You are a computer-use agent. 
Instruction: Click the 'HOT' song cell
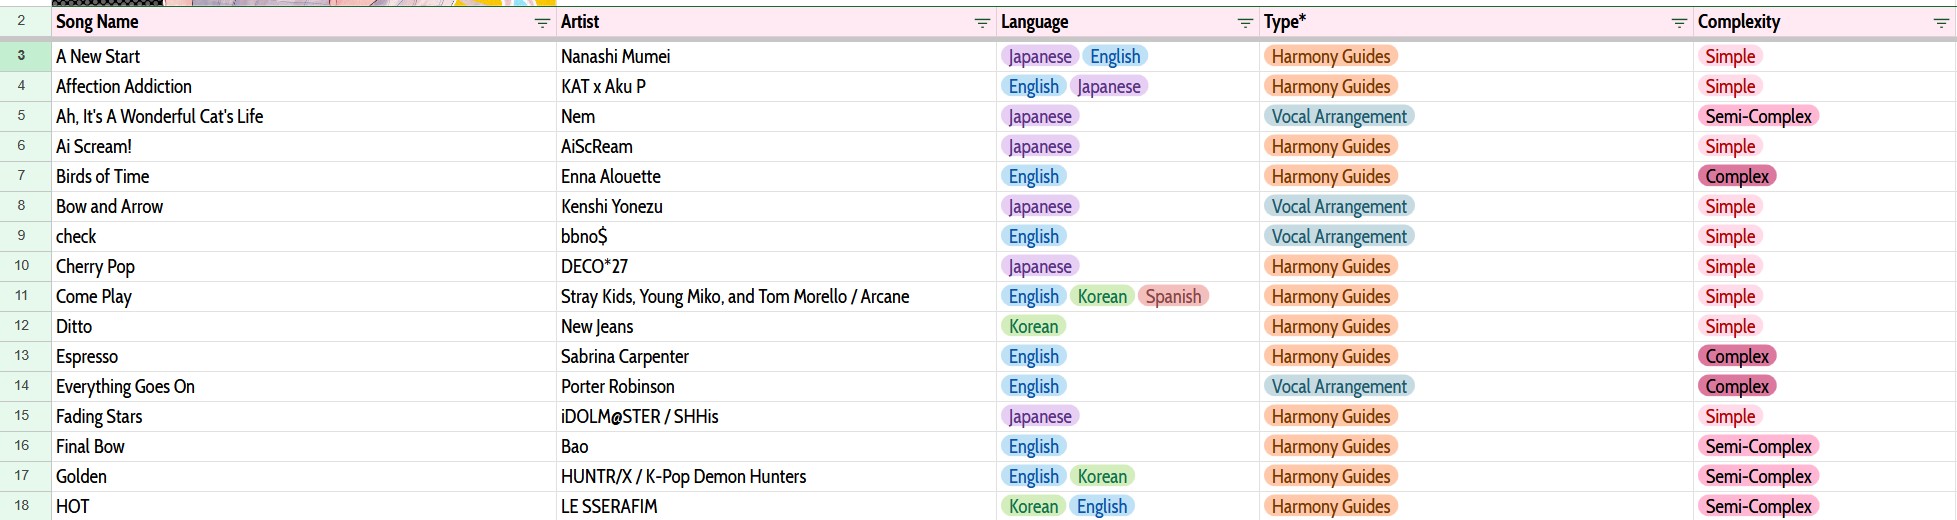304,506
